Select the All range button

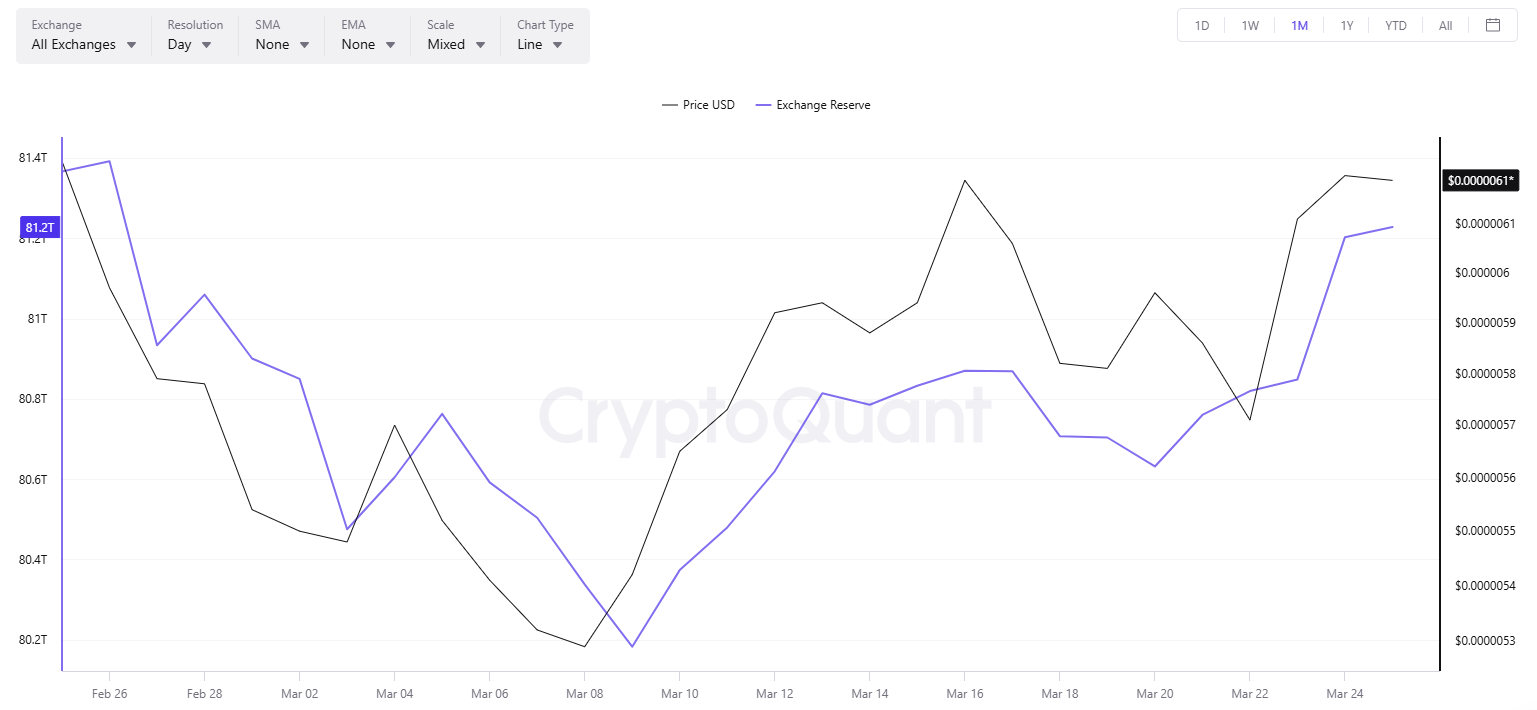(1445, 25)
